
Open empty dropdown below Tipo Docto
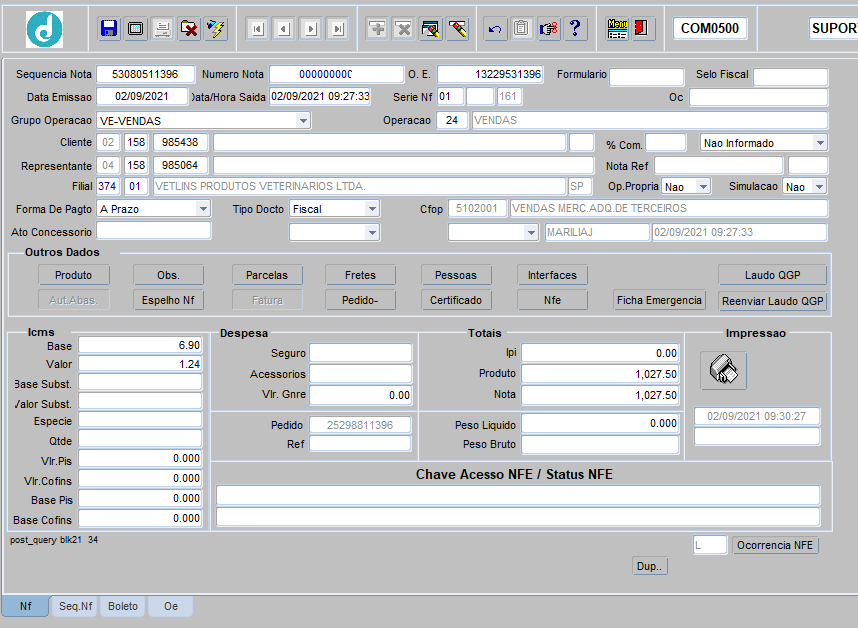[372, 232]
